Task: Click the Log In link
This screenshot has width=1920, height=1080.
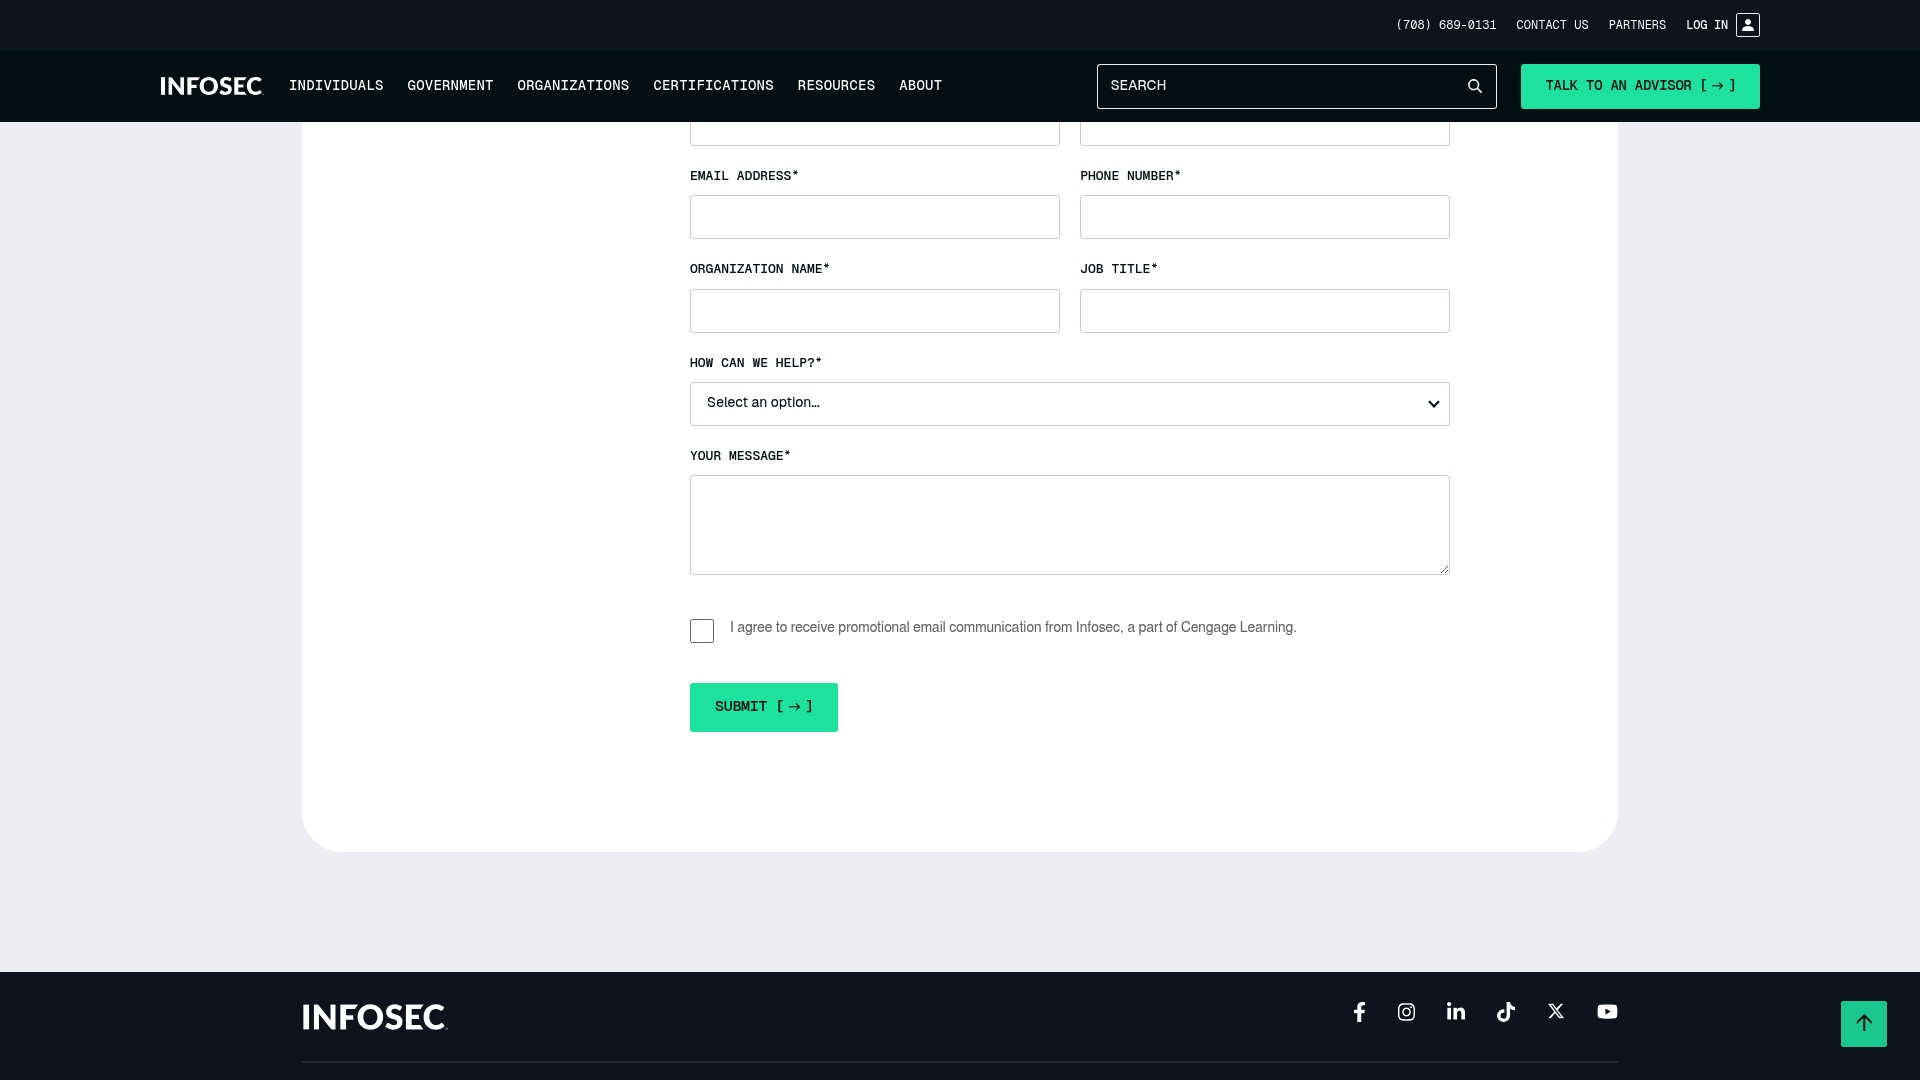Action: 1707,25
